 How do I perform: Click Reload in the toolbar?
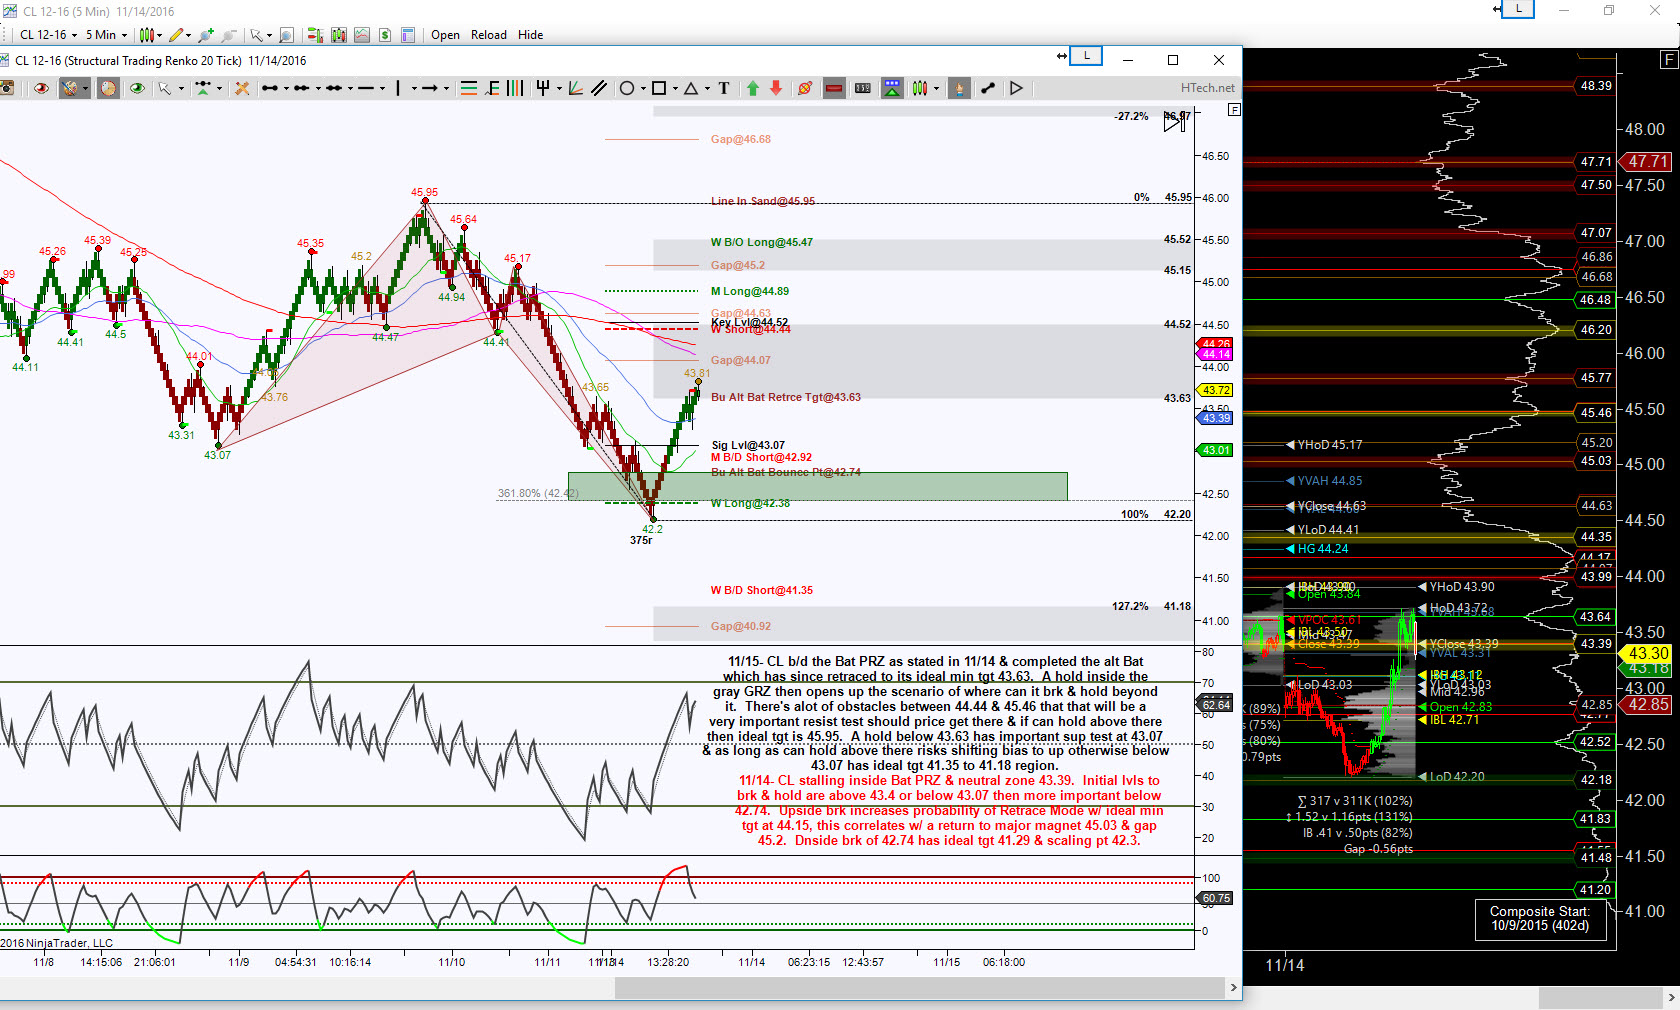pyautogui.click(x=489, y=35)
